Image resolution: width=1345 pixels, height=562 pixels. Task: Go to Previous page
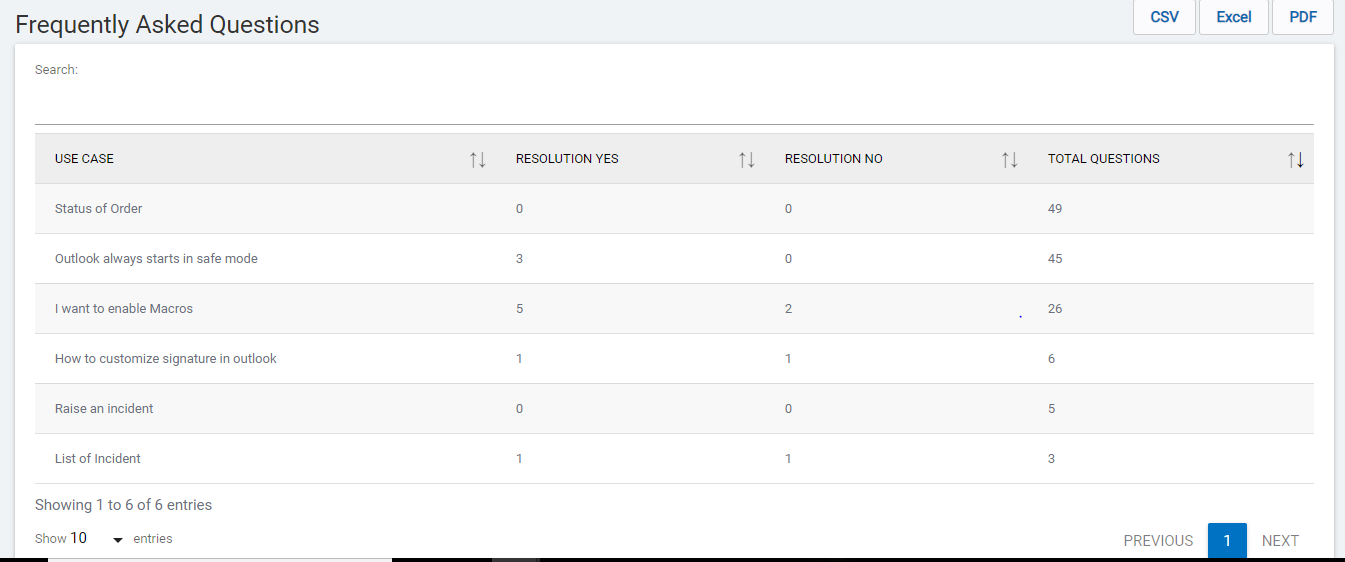1158,541
